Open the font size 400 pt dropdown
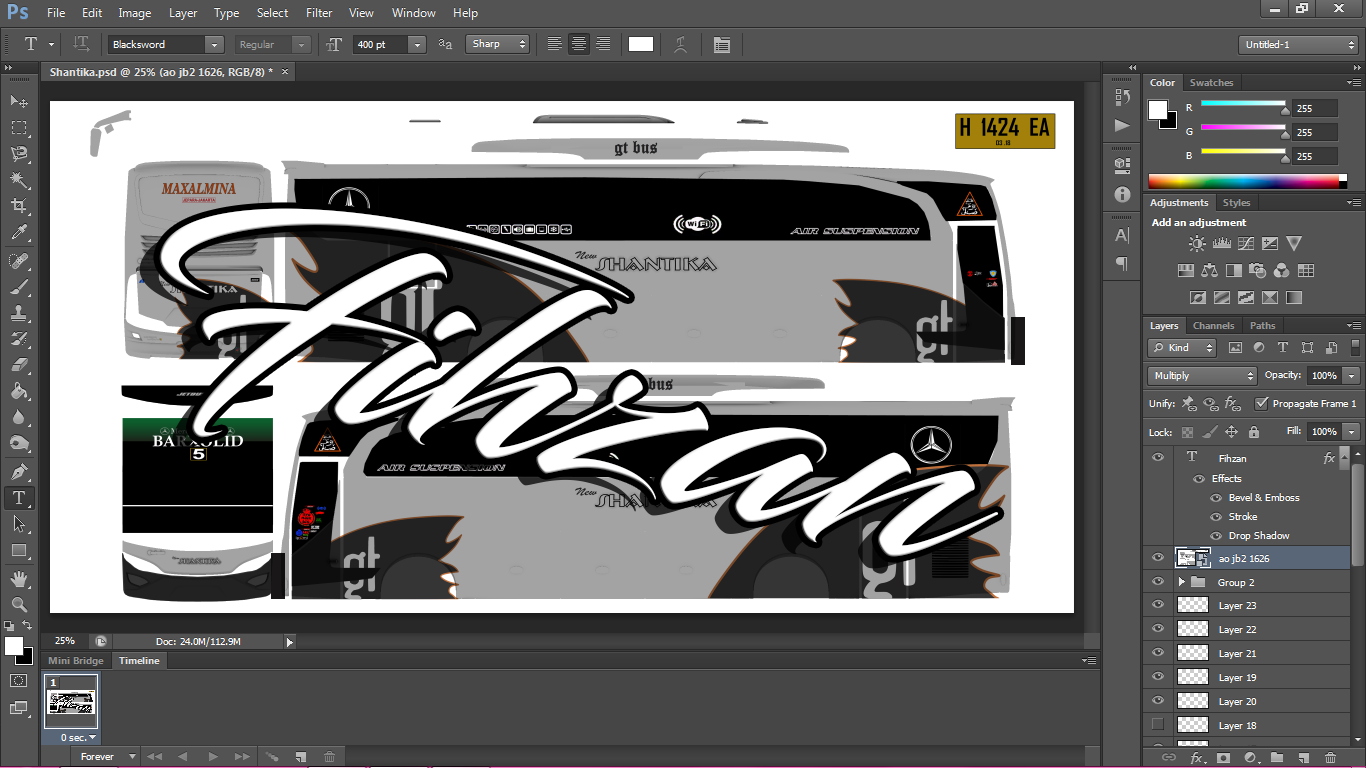The image size is (1366, 768). [417, 45]
